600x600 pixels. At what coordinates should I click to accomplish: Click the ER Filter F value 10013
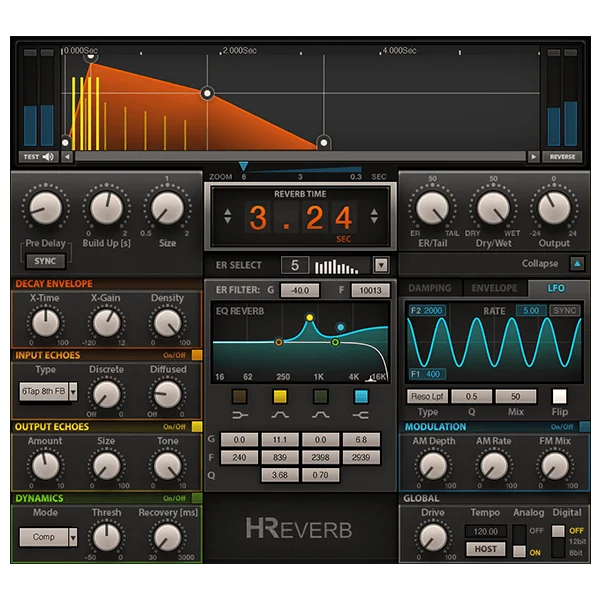tap(370, 290)
